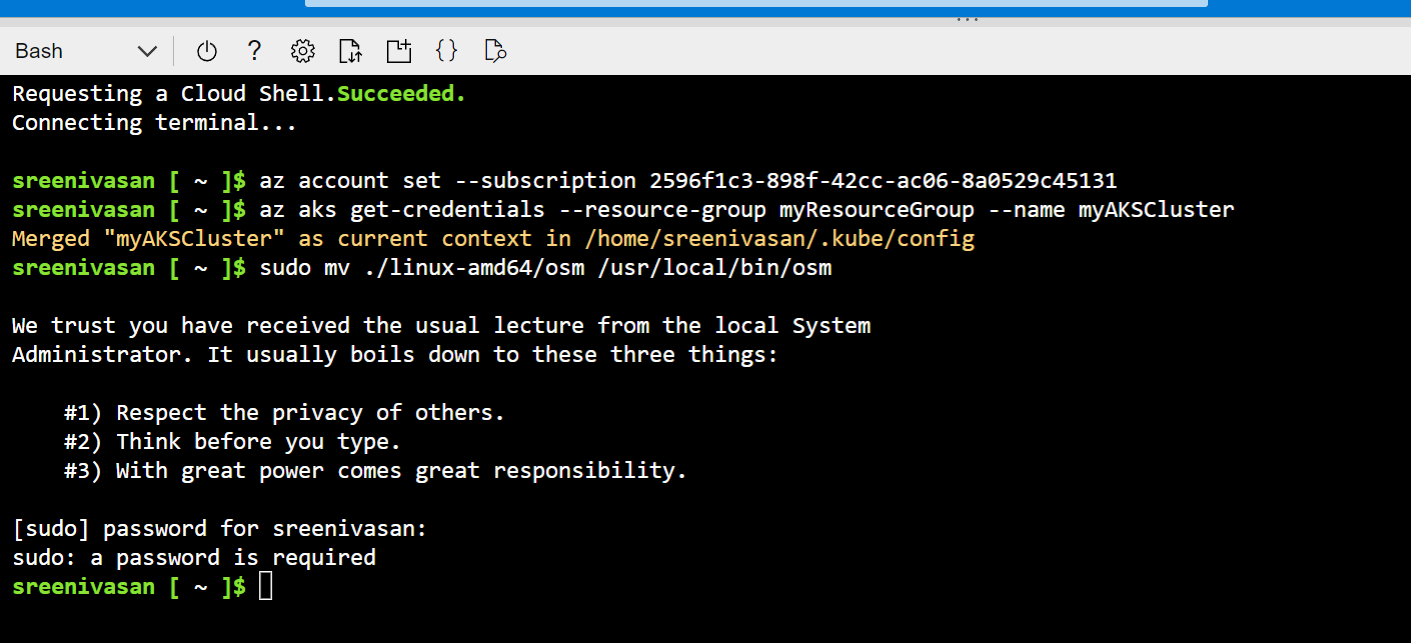
Task: Click the terminal cursor at the prompt
Action: pyautogui.click(x=264, y=586)
